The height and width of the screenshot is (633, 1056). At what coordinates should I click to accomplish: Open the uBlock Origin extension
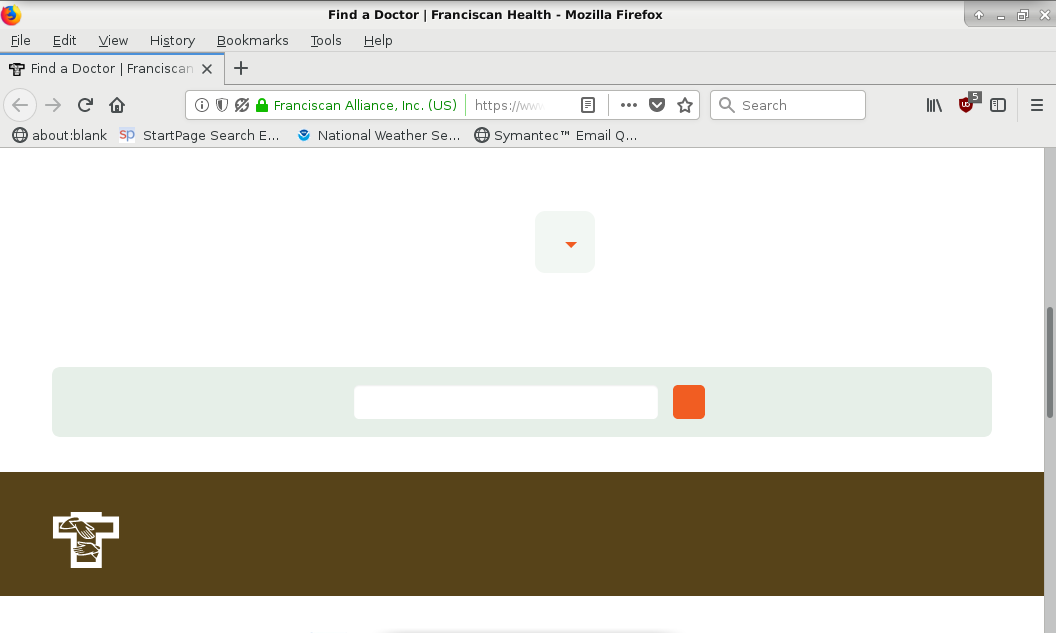(966, 105)
